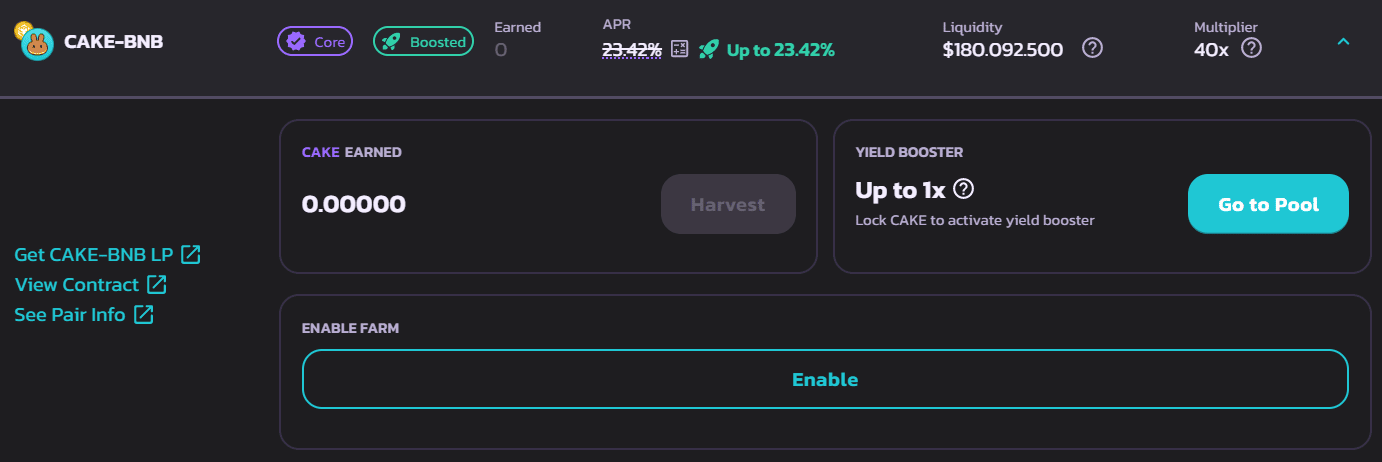The width and height of the screenshot is (1382, 462).
Task: Click the Yield Booster help question icon
Action: coord(964,189)
